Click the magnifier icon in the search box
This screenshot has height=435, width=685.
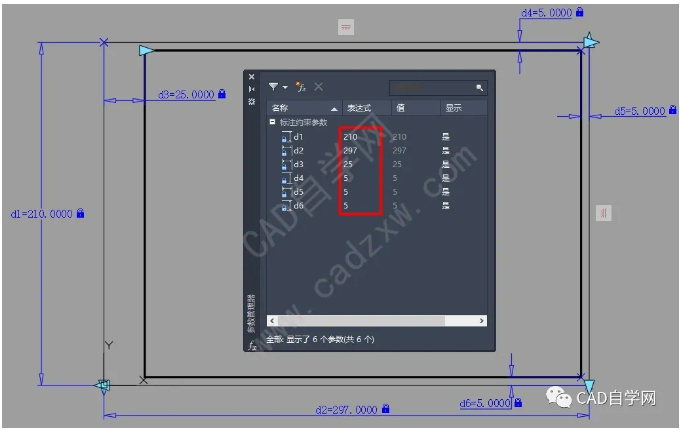point(479,88)
